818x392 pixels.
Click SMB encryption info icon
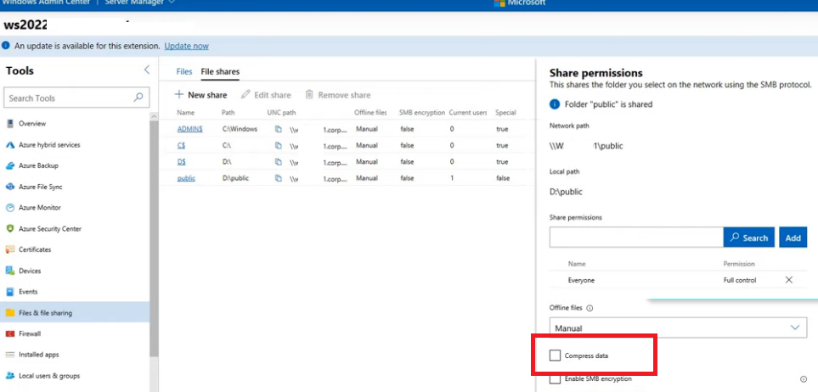pyautogui.click(x=803, y=379)
